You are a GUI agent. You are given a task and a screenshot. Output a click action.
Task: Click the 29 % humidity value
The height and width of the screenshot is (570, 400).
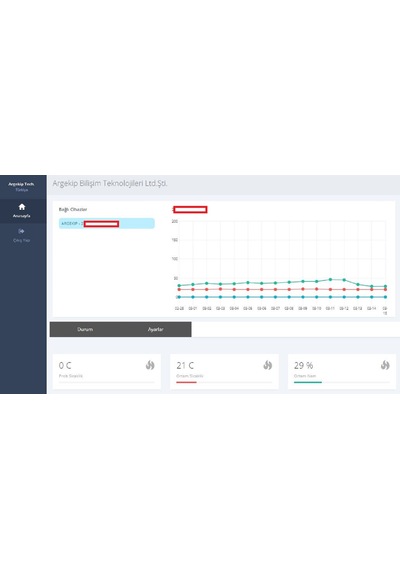pos(304,365)
